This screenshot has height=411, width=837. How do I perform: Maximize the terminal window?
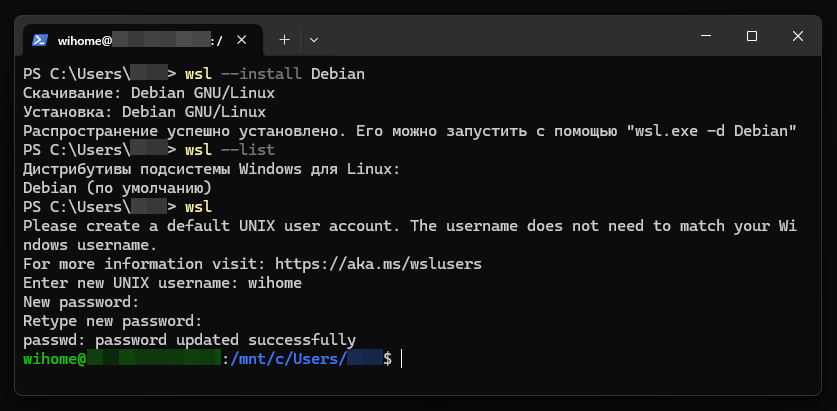[x=752, y=36]
